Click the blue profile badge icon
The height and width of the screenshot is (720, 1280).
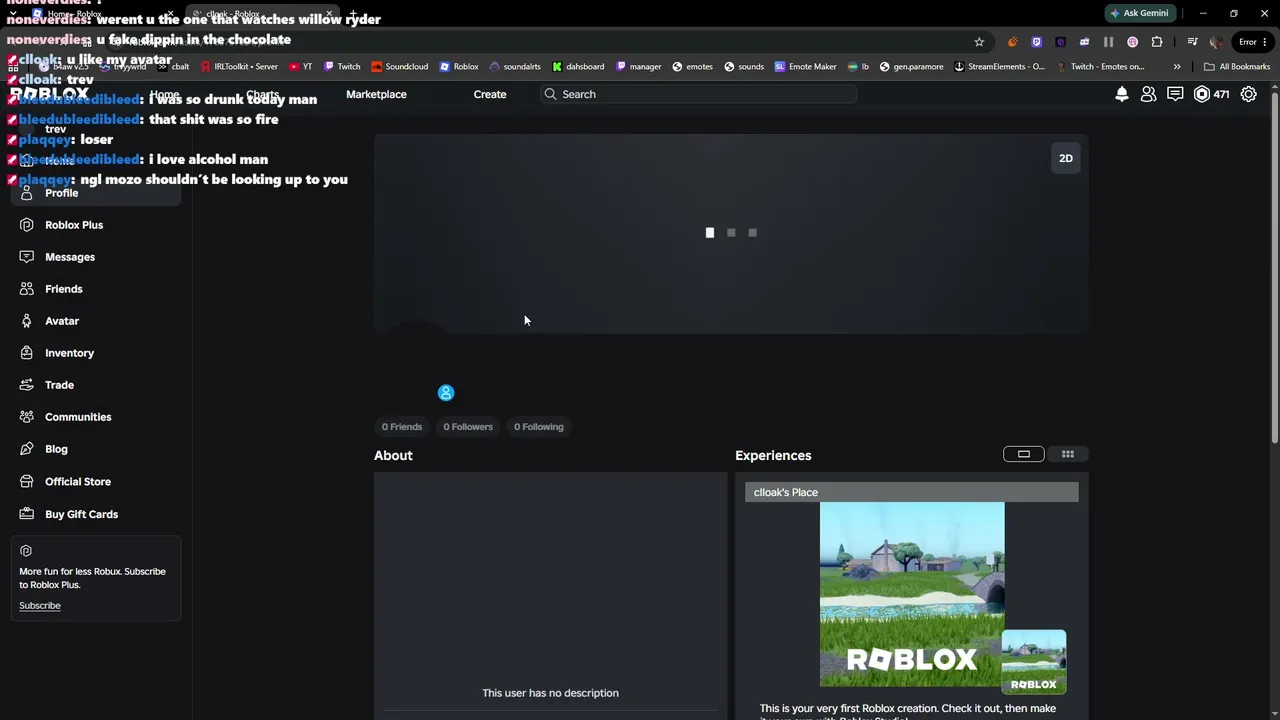click(x=446, y=393)
